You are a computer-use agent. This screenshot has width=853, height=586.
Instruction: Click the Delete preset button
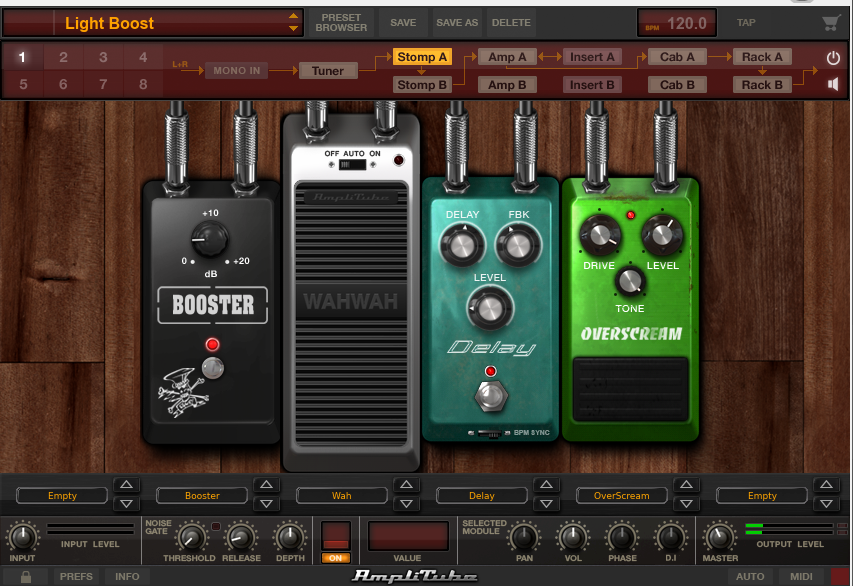pyautogui.click(x=511, y=23)
